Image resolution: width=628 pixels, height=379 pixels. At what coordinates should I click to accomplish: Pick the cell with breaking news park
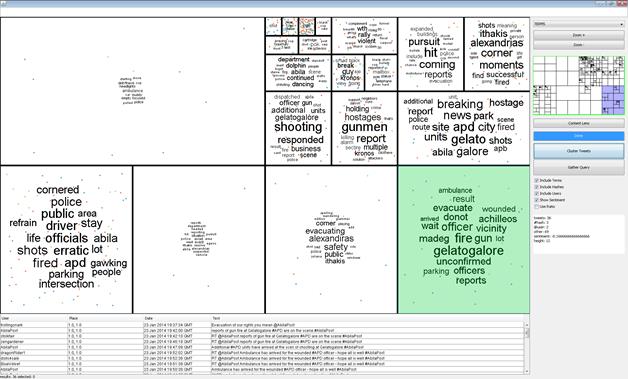[464, 128]
